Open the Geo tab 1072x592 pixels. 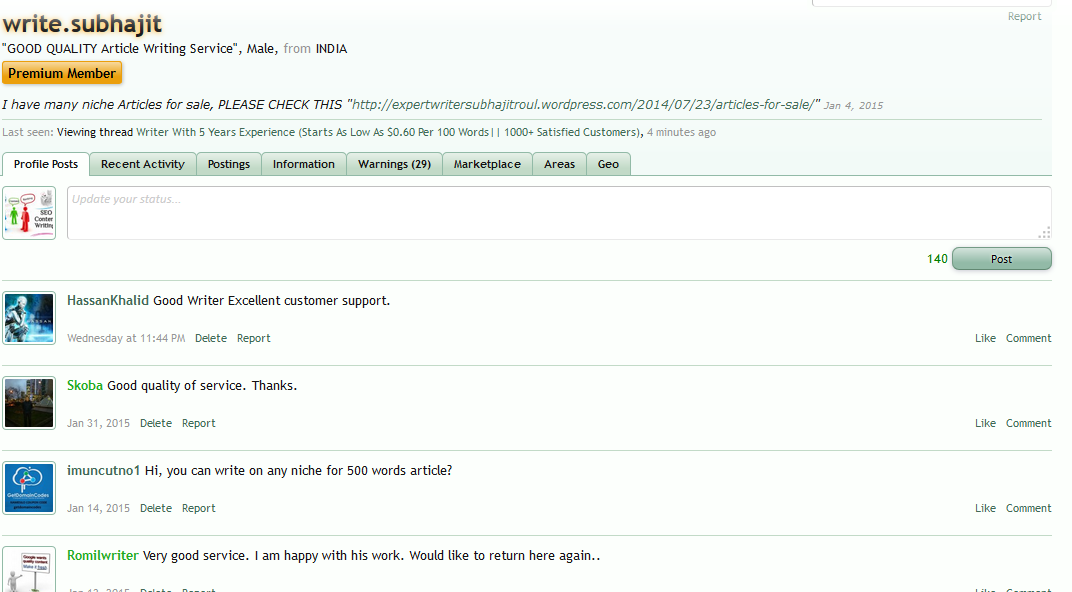point(608,164)
